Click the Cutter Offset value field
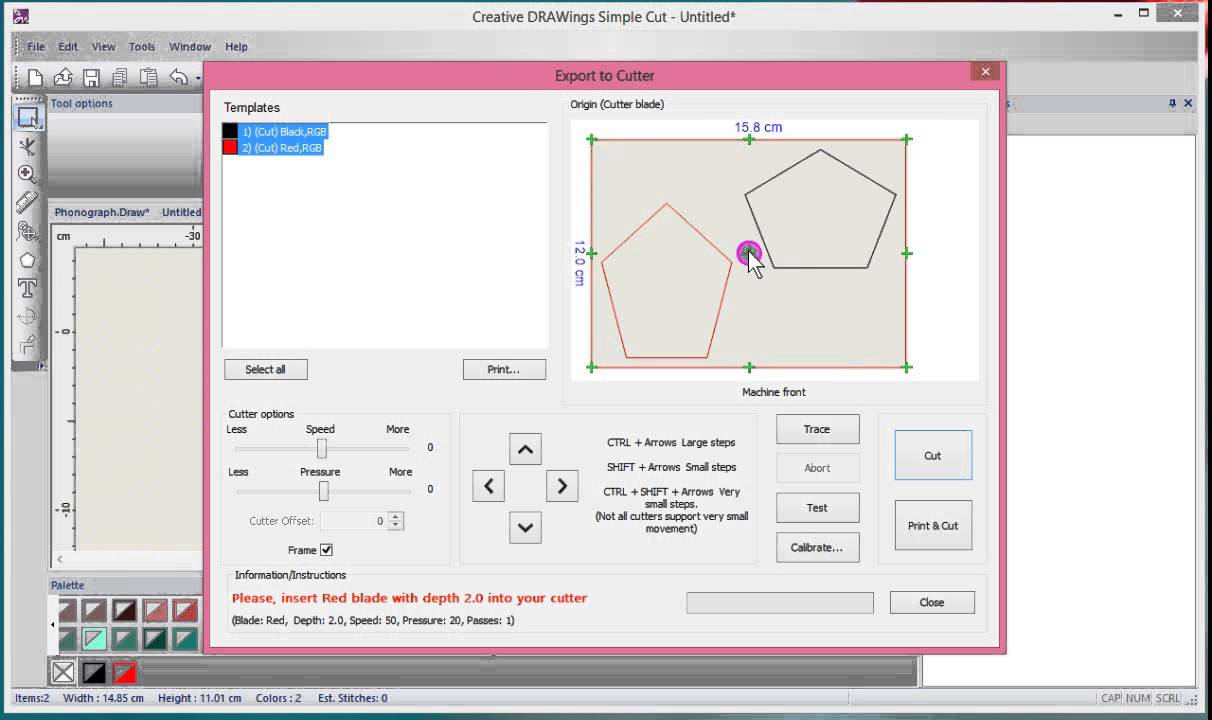 click(x=353, y=521)
